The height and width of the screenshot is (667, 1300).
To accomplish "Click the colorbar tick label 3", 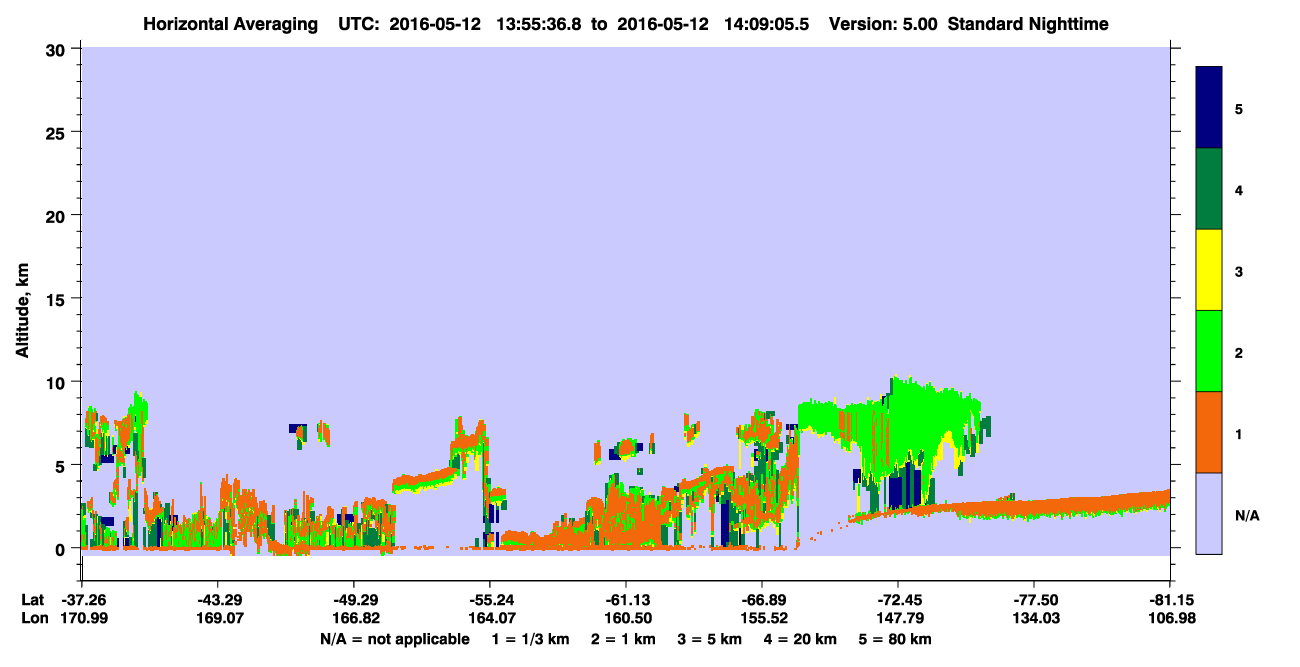I will [1239, 271].
